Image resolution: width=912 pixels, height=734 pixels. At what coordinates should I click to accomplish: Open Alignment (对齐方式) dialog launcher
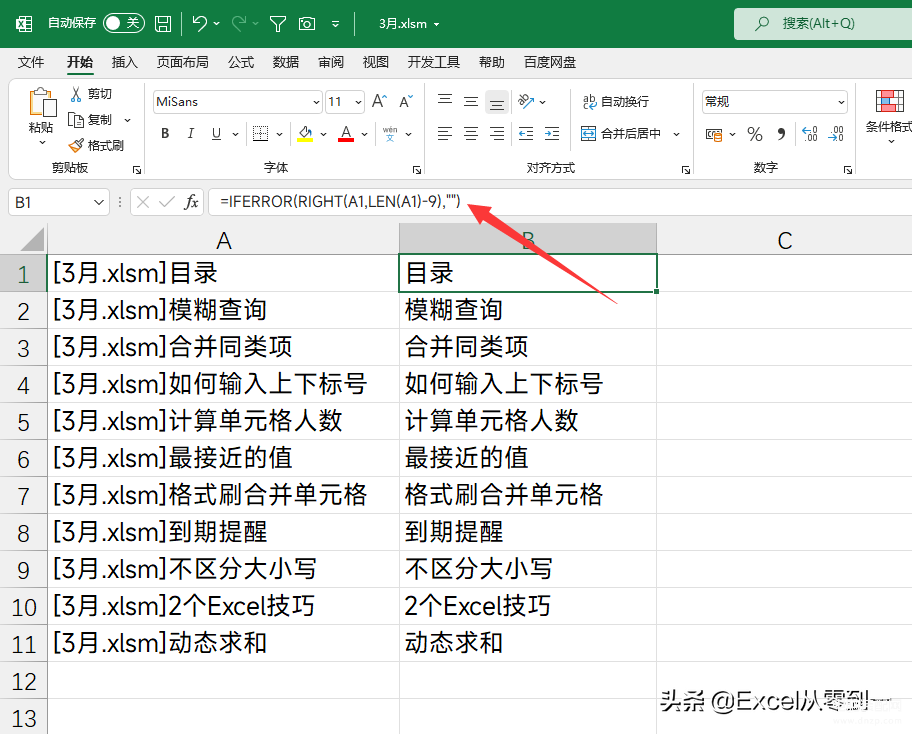[686, 170]
